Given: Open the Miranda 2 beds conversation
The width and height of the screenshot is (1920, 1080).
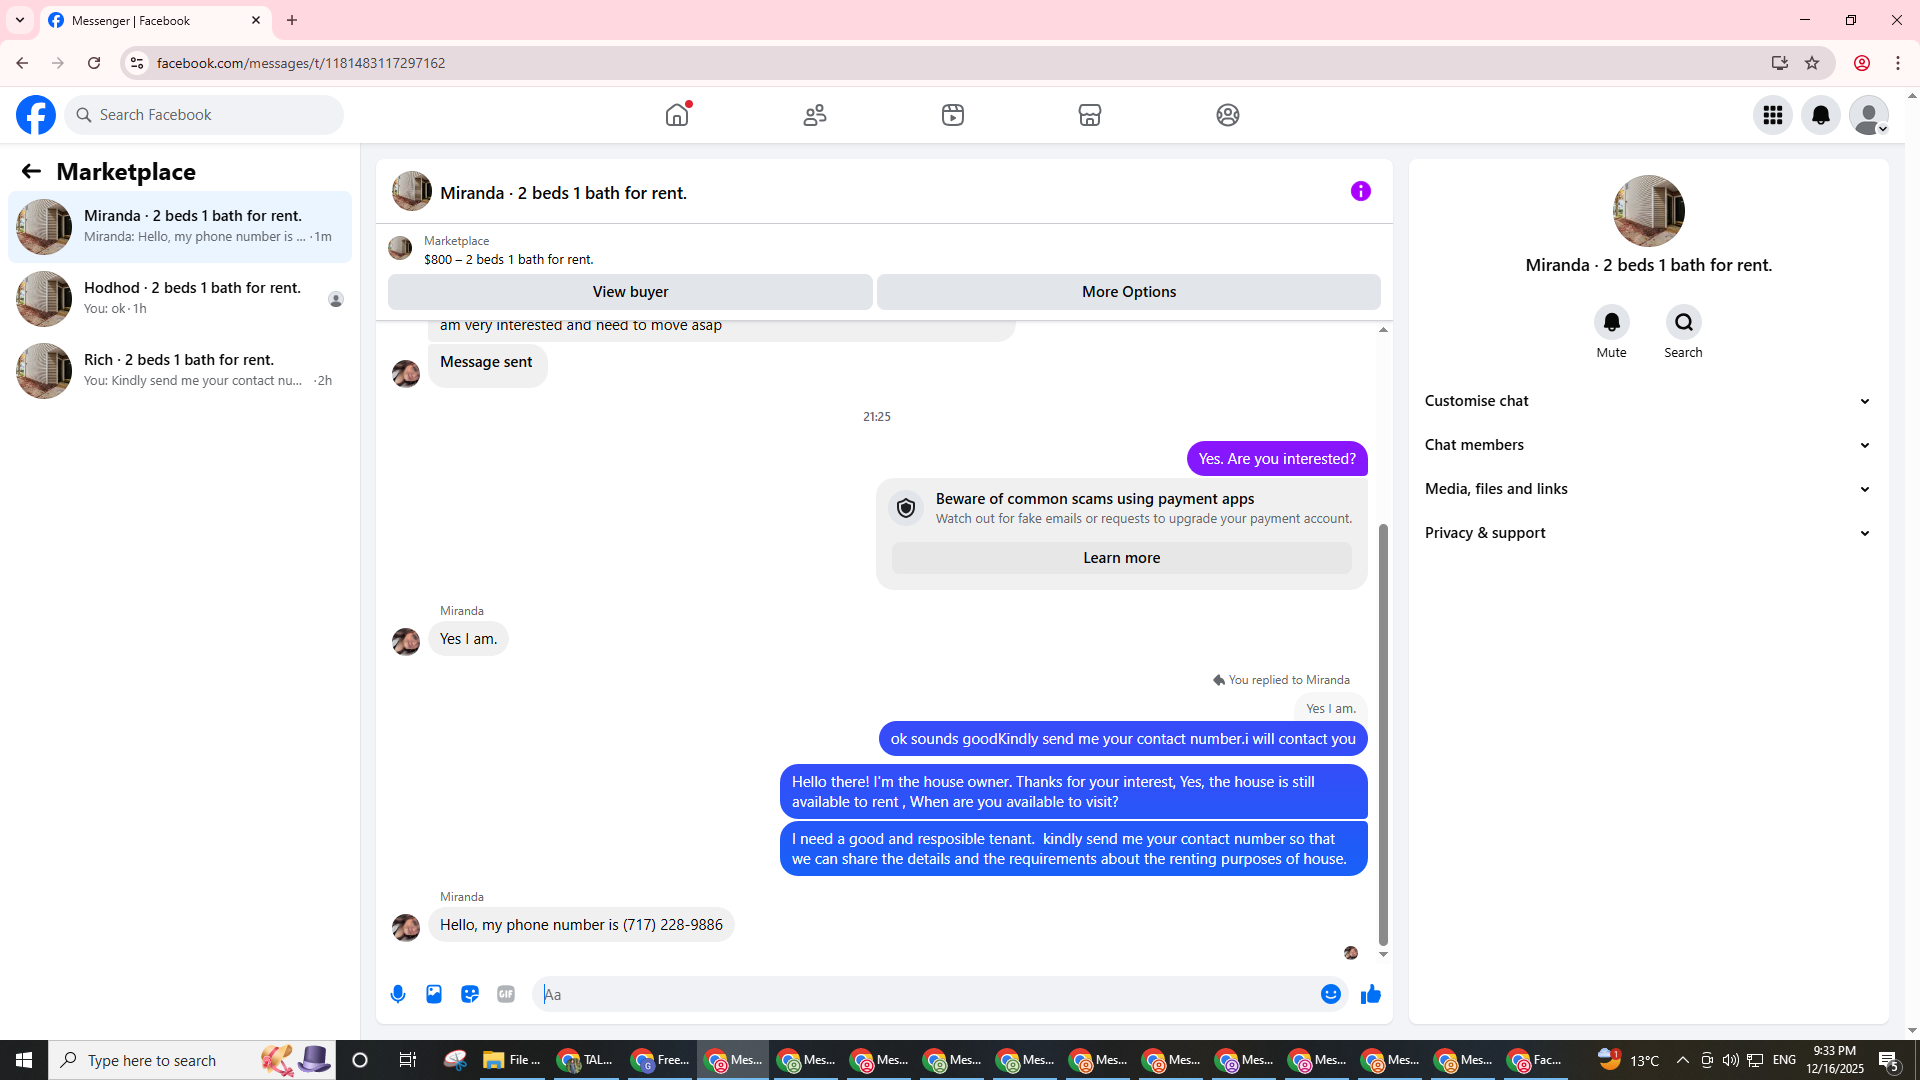Looking at the screenshot, I should pos(180,227).
